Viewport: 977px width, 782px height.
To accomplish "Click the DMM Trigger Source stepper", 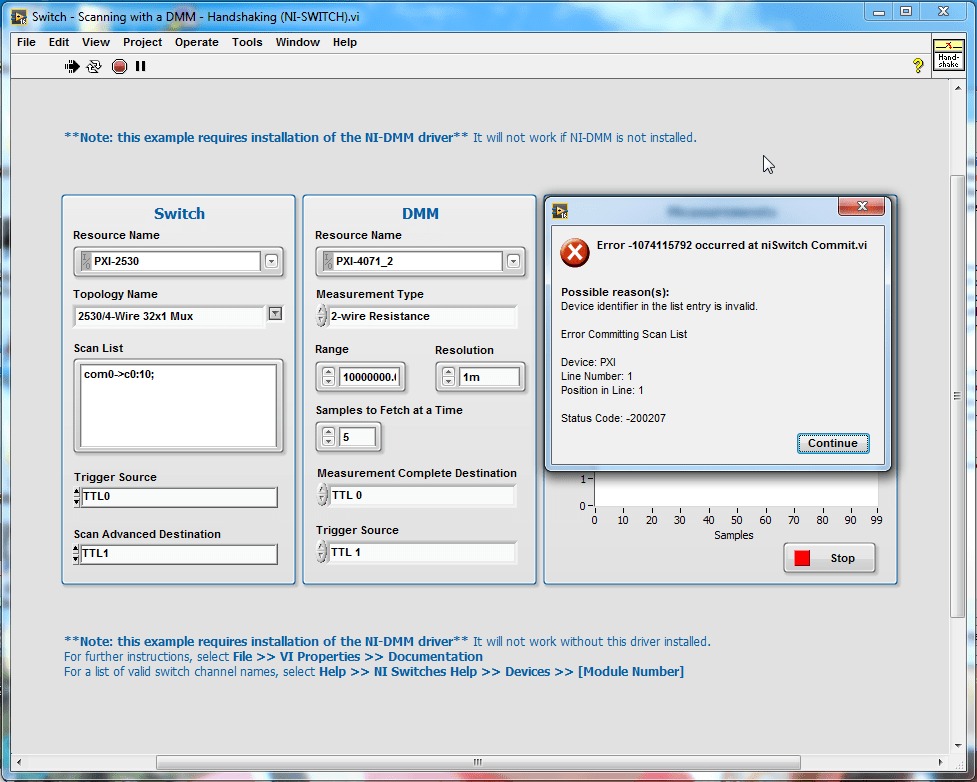I will point(322,552).
